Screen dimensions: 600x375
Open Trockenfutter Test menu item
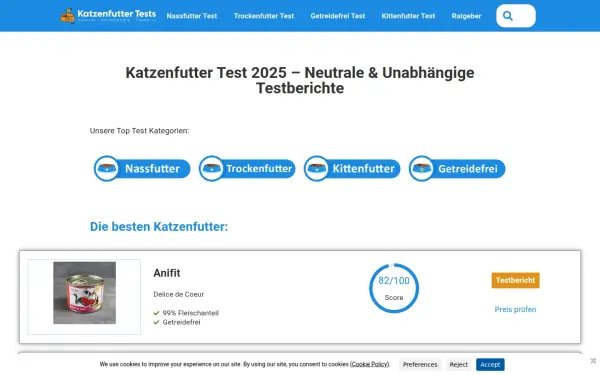[x=264, y=16]
